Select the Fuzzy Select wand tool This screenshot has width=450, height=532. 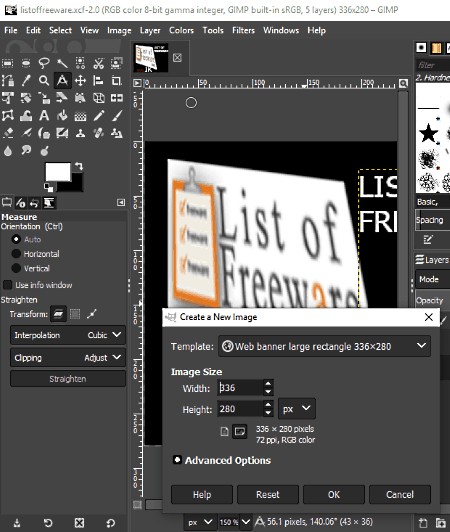tap(62, 63)
